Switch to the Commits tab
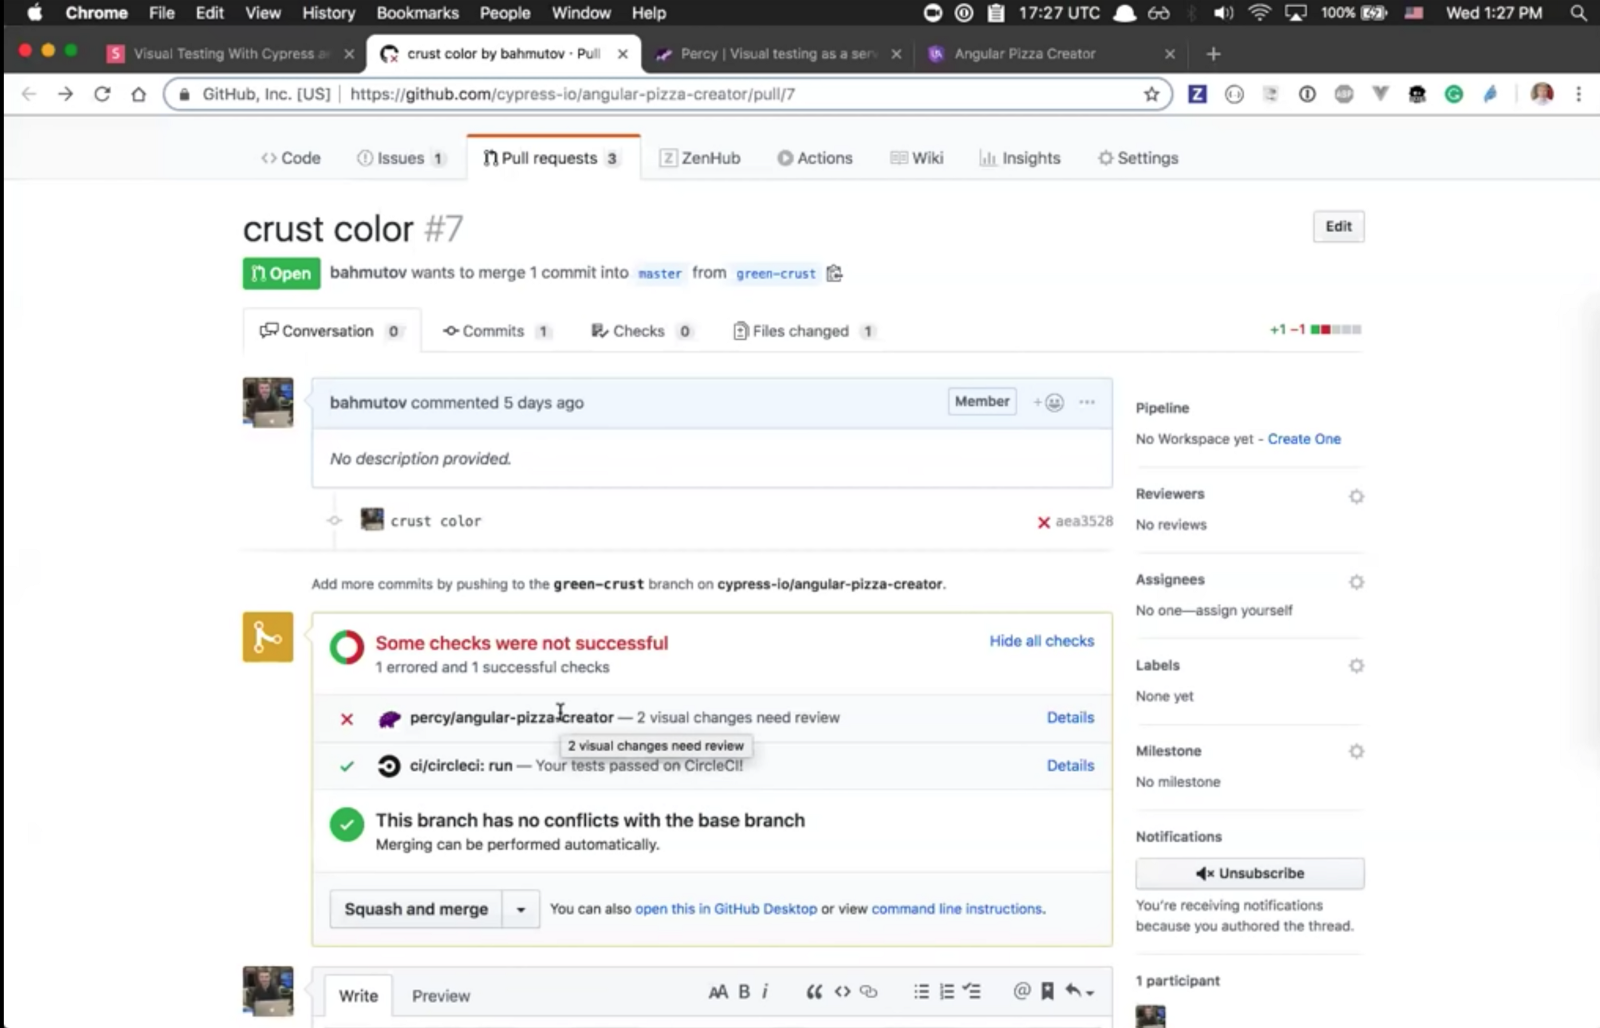Image resolution: width=1600 pixels, height=1028 pixels. point(496,331)
